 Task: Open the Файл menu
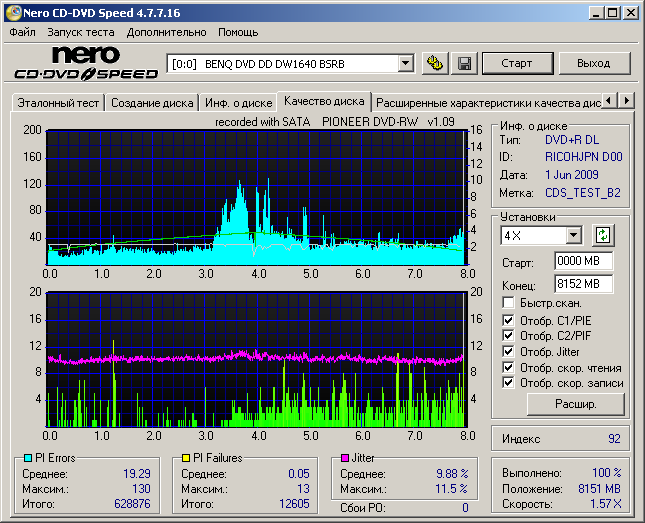pyautogui.click(x=22, y=32)
